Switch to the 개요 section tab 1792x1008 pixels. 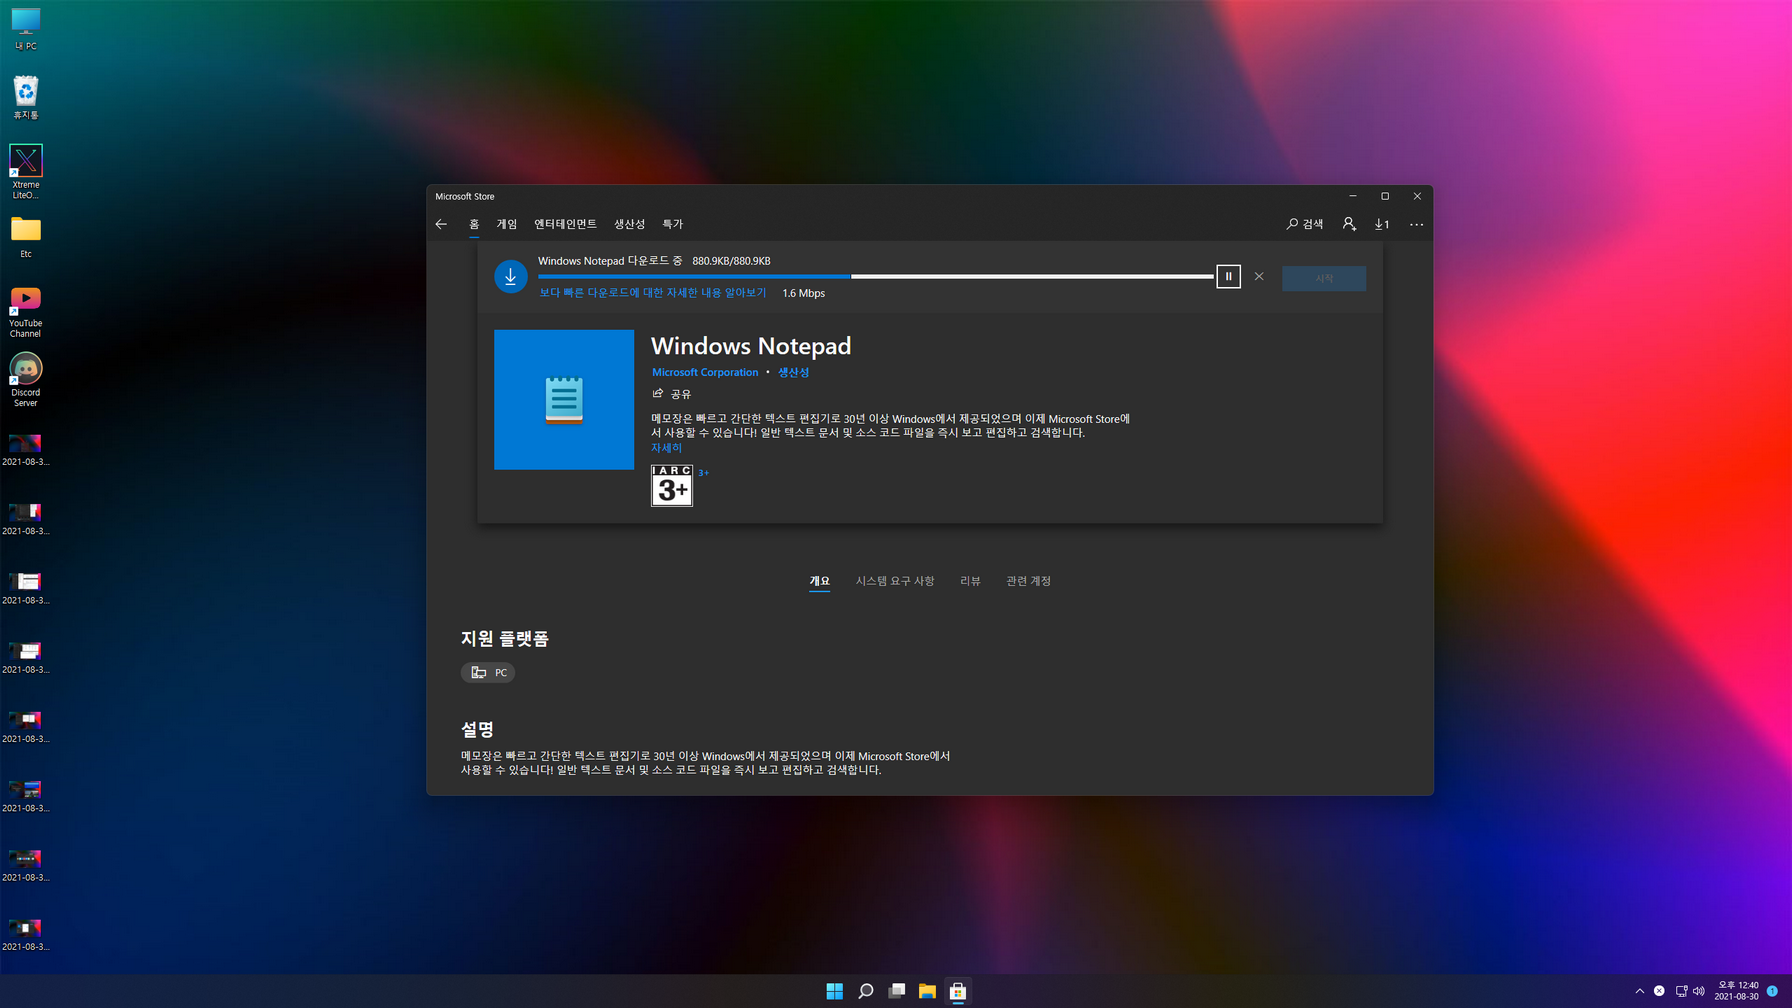820,581
